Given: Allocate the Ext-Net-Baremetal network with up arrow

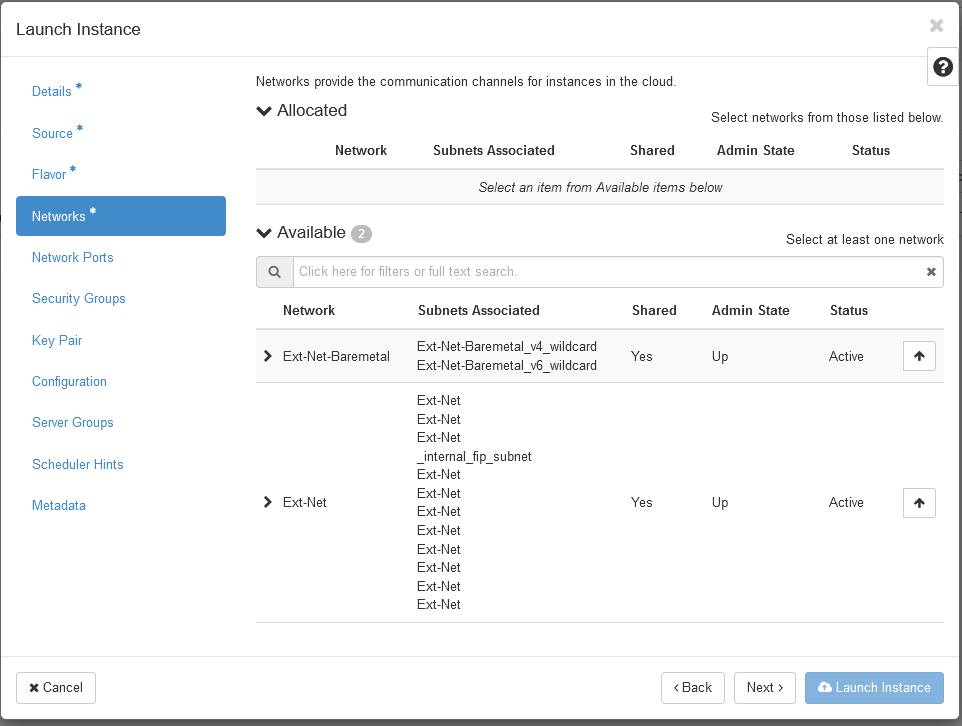Looking at the screenshot, I should (919, 356).
